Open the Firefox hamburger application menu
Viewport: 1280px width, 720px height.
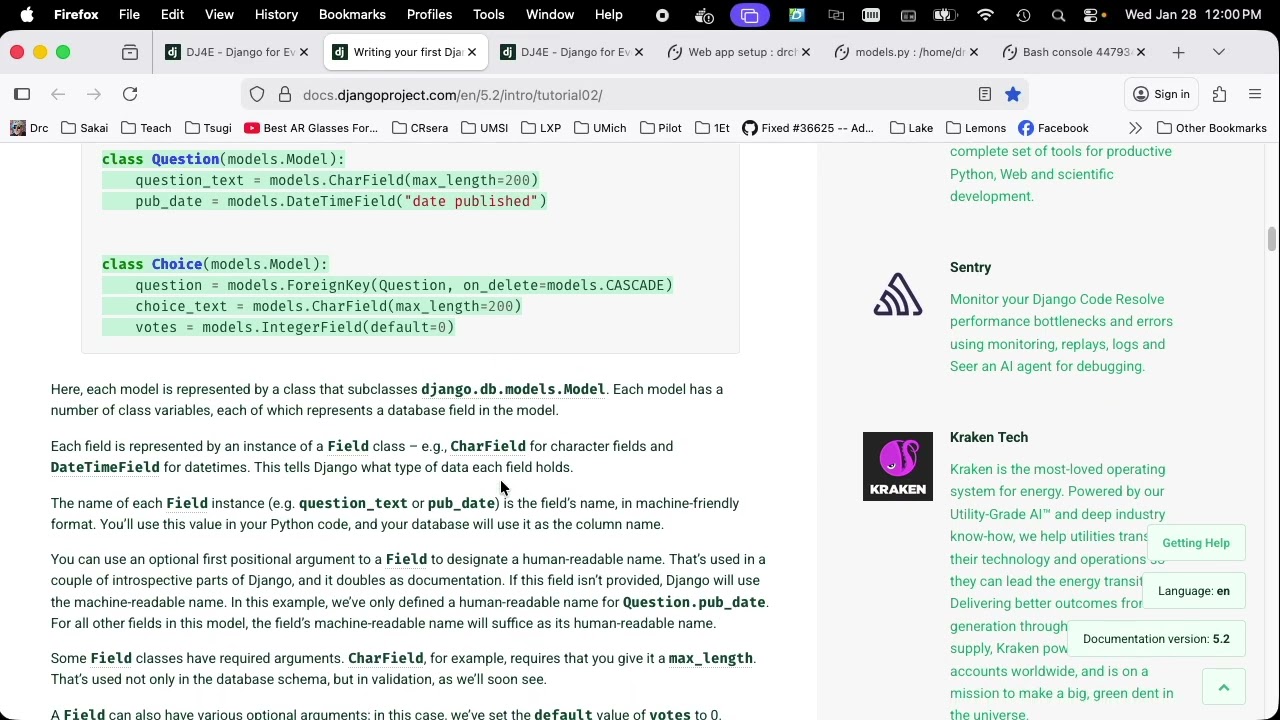click(1255, 94)
